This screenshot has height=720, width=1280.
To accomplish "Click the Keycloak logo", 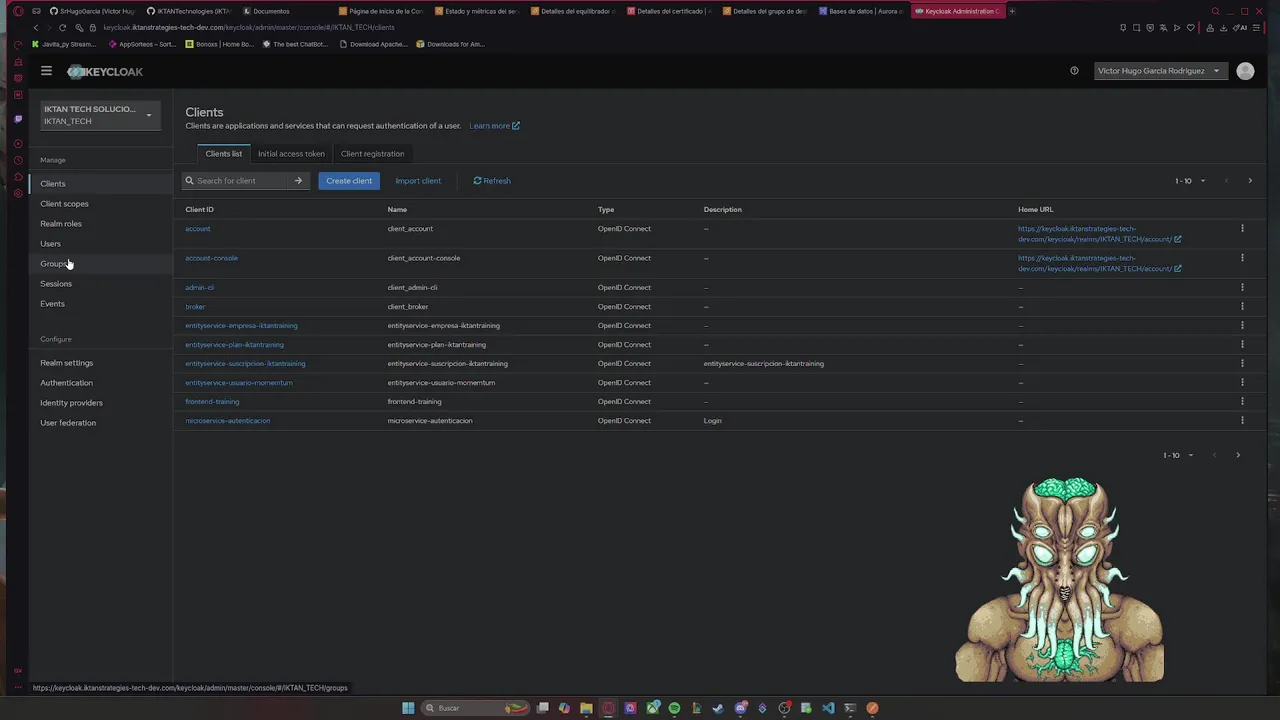I will click(x=105, y=72).
